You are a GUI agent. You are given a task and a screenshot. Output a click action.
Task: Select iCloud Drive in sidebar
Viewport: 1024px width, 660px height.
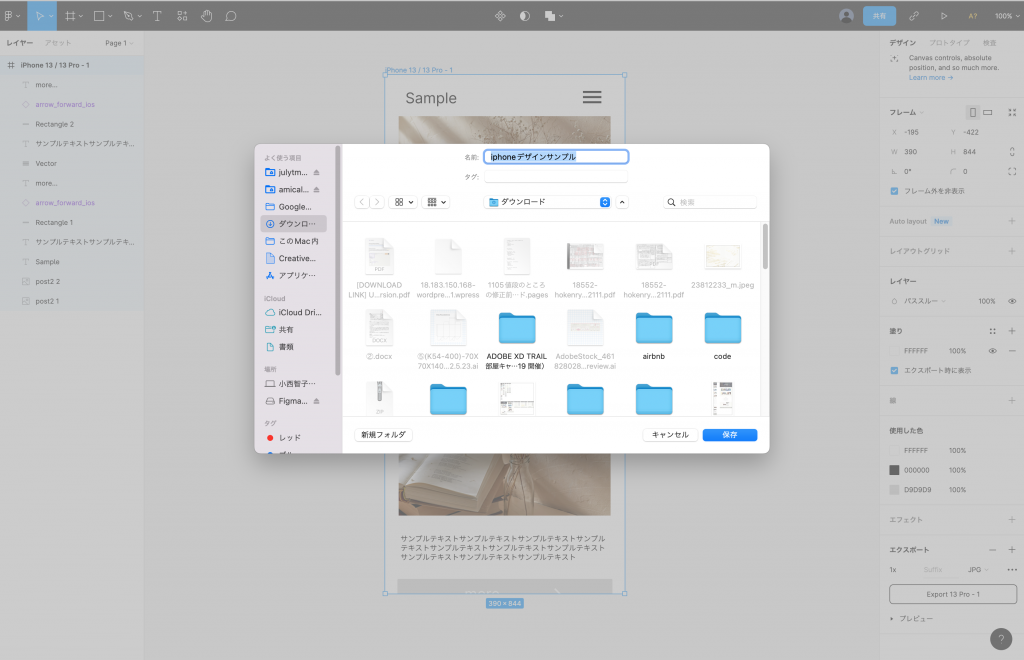tap(293, 313)
